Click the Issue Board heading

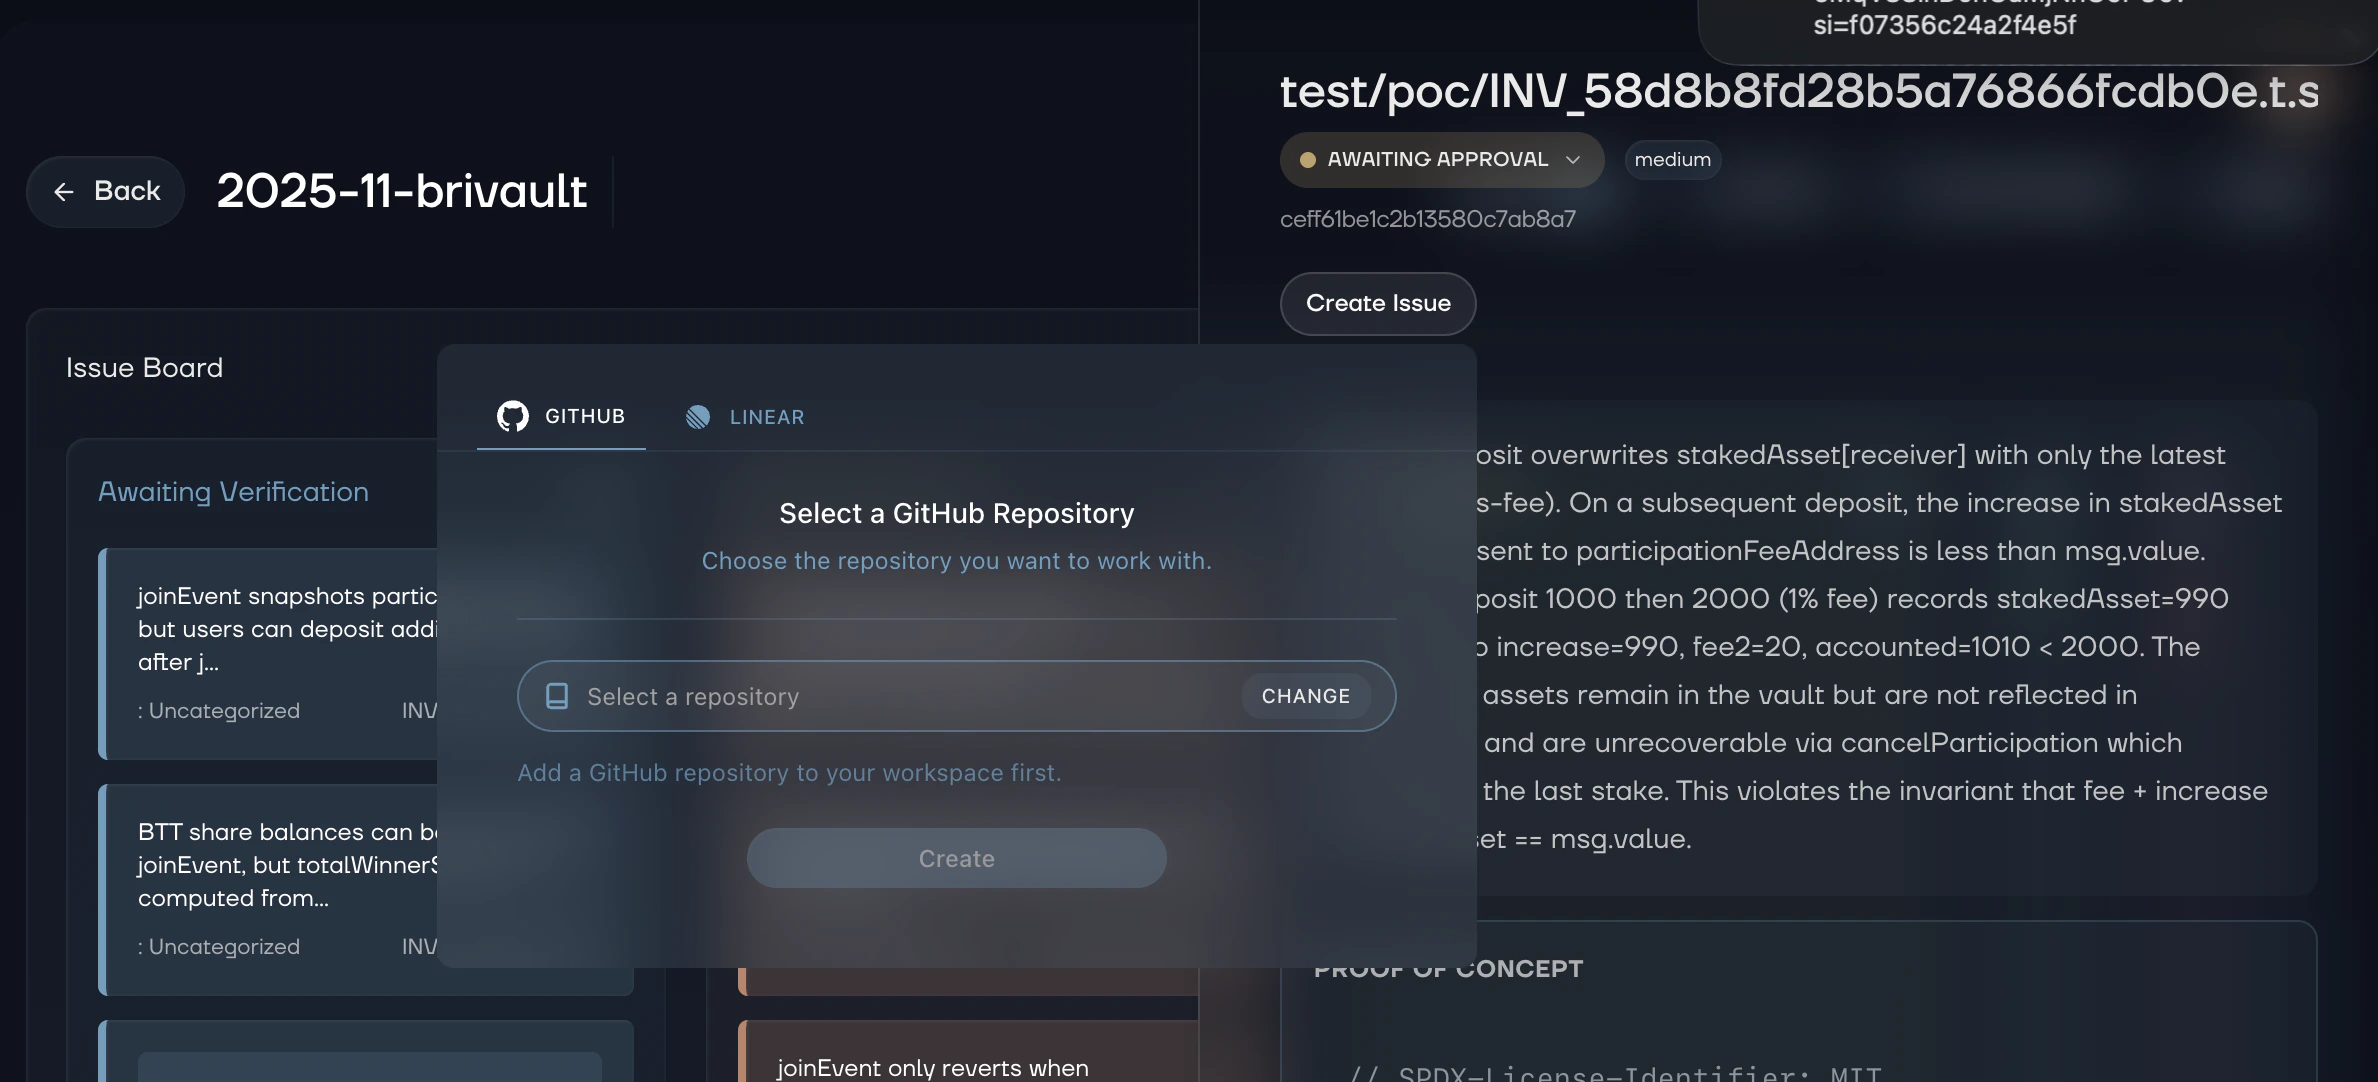point(145,368)
